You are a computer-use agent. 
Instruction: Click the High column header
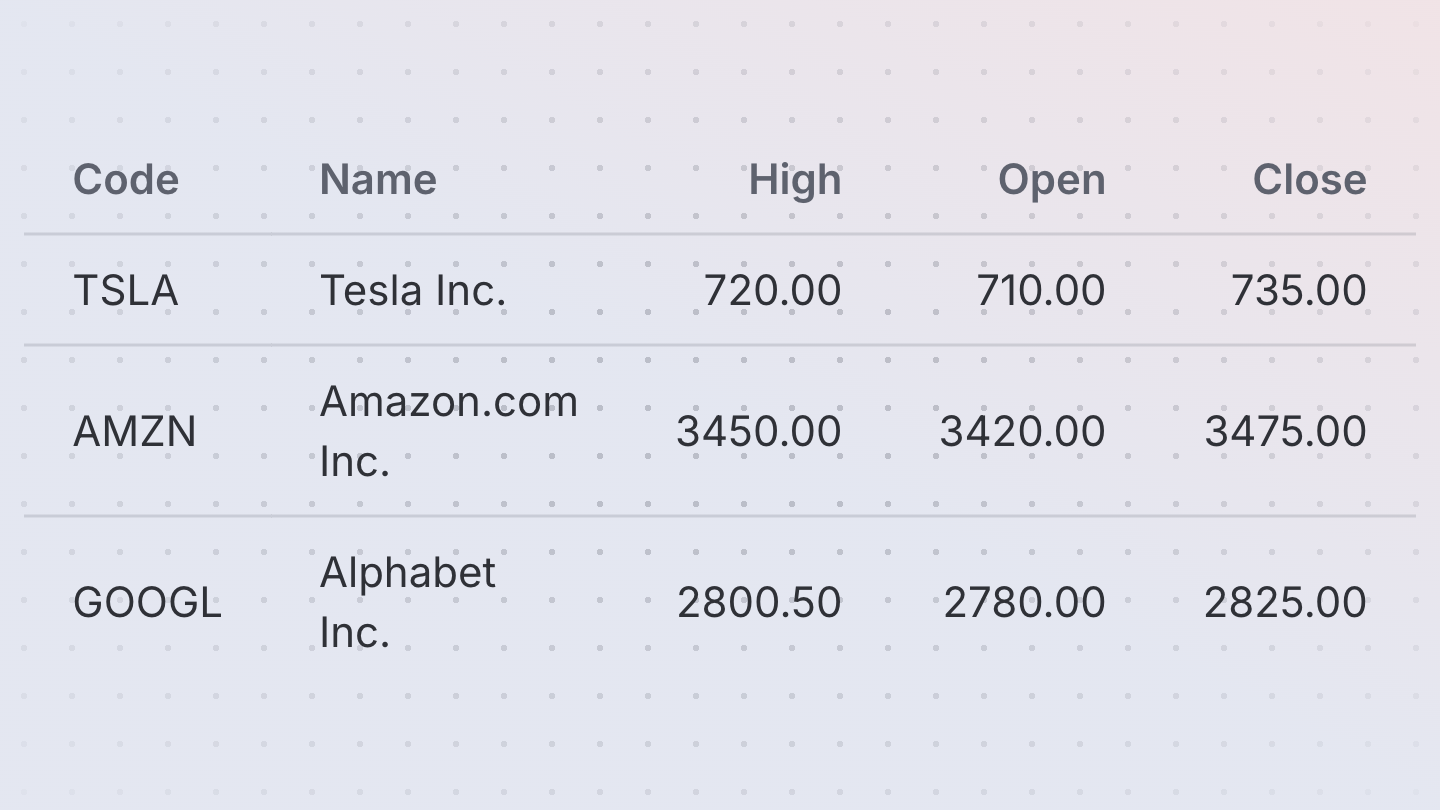[x=795, y=181]
